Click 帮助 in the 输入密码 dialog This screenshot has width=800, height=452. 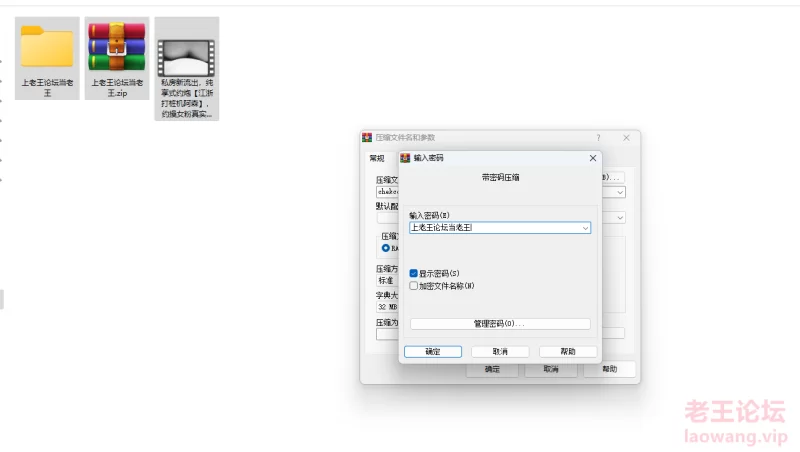click(568, 351)
